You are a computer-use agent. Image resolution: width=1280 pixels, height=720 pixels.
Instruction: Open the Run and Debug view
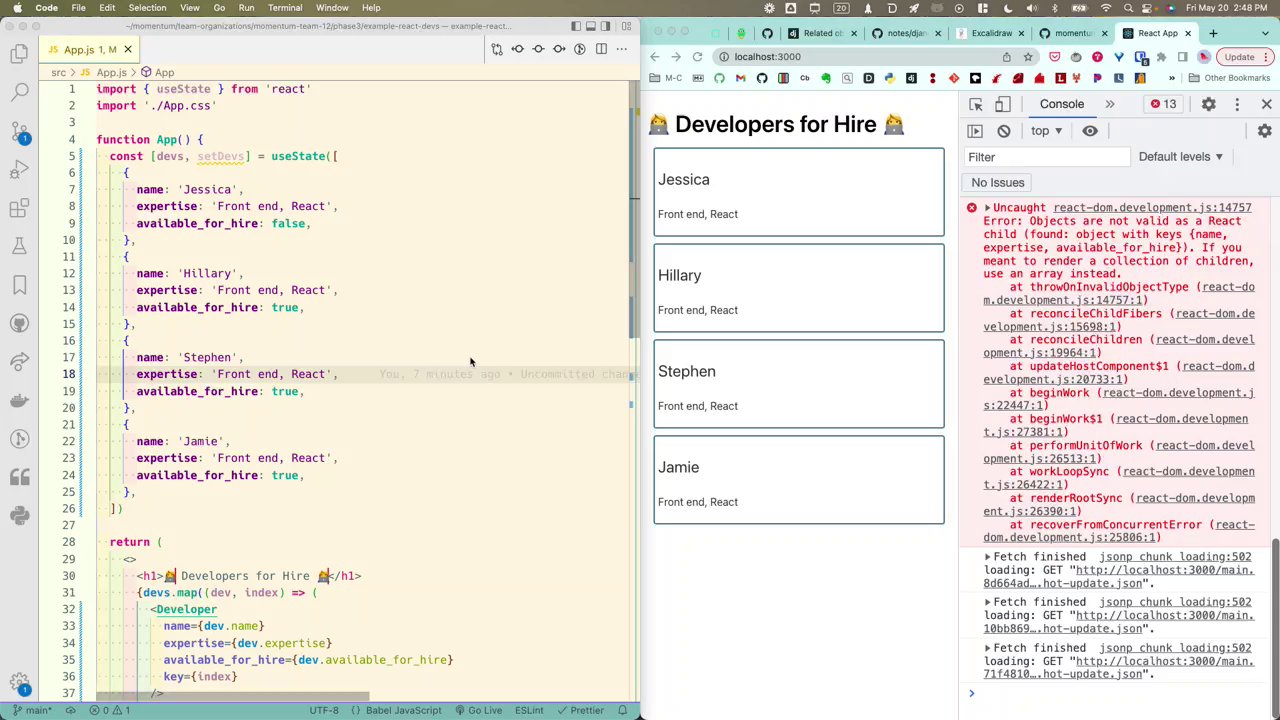(20, 169)
